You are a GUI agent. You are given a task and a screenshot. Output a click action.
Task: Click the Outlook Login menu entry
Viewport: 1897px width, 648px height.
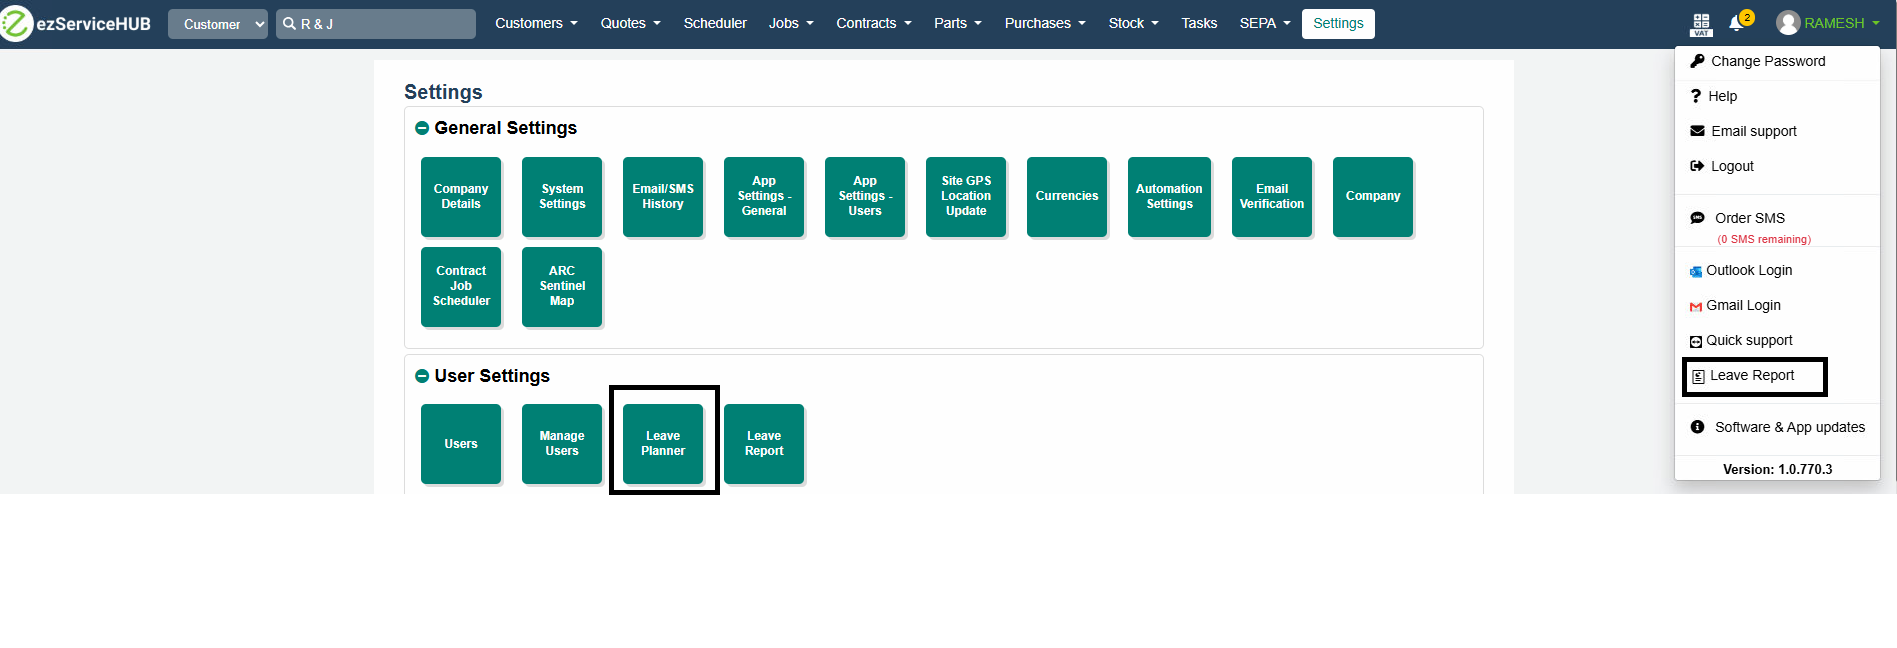1748,271
